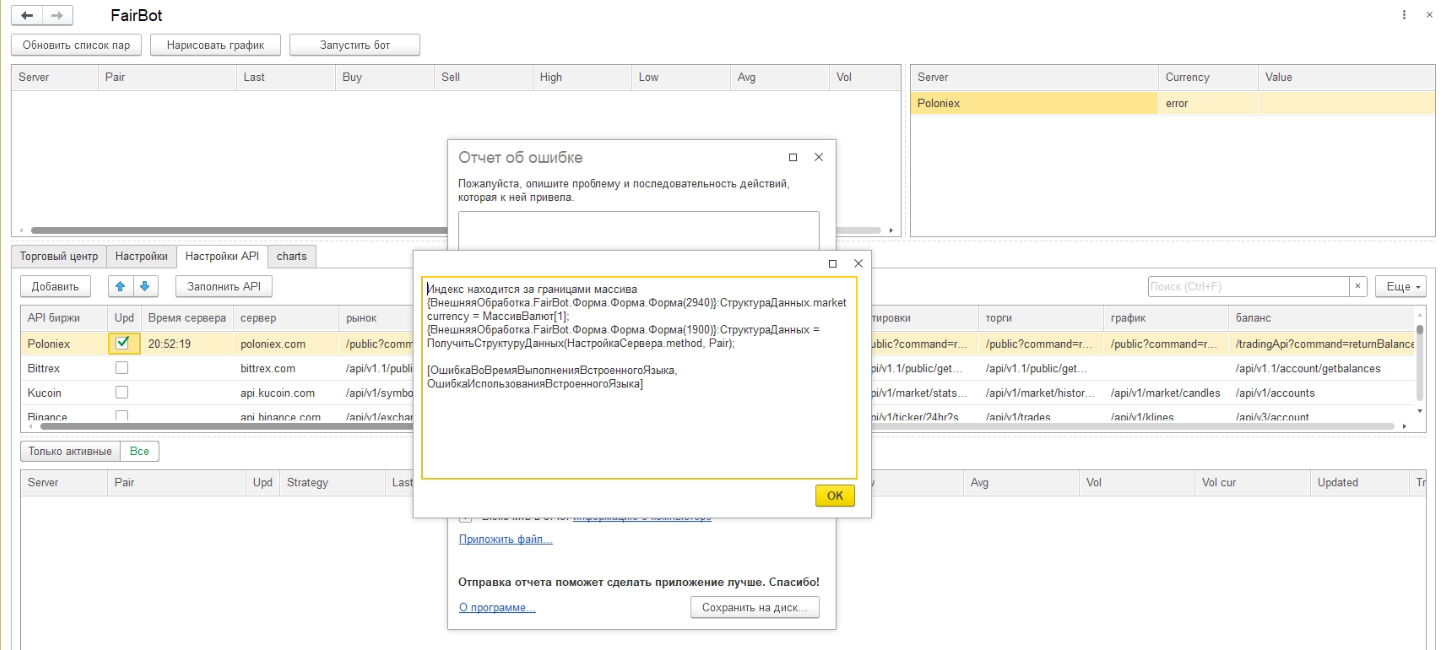Click the Отчет об ошибке dialog title
Viewport: 1447px width, 650px height.
tap(520, 157)
